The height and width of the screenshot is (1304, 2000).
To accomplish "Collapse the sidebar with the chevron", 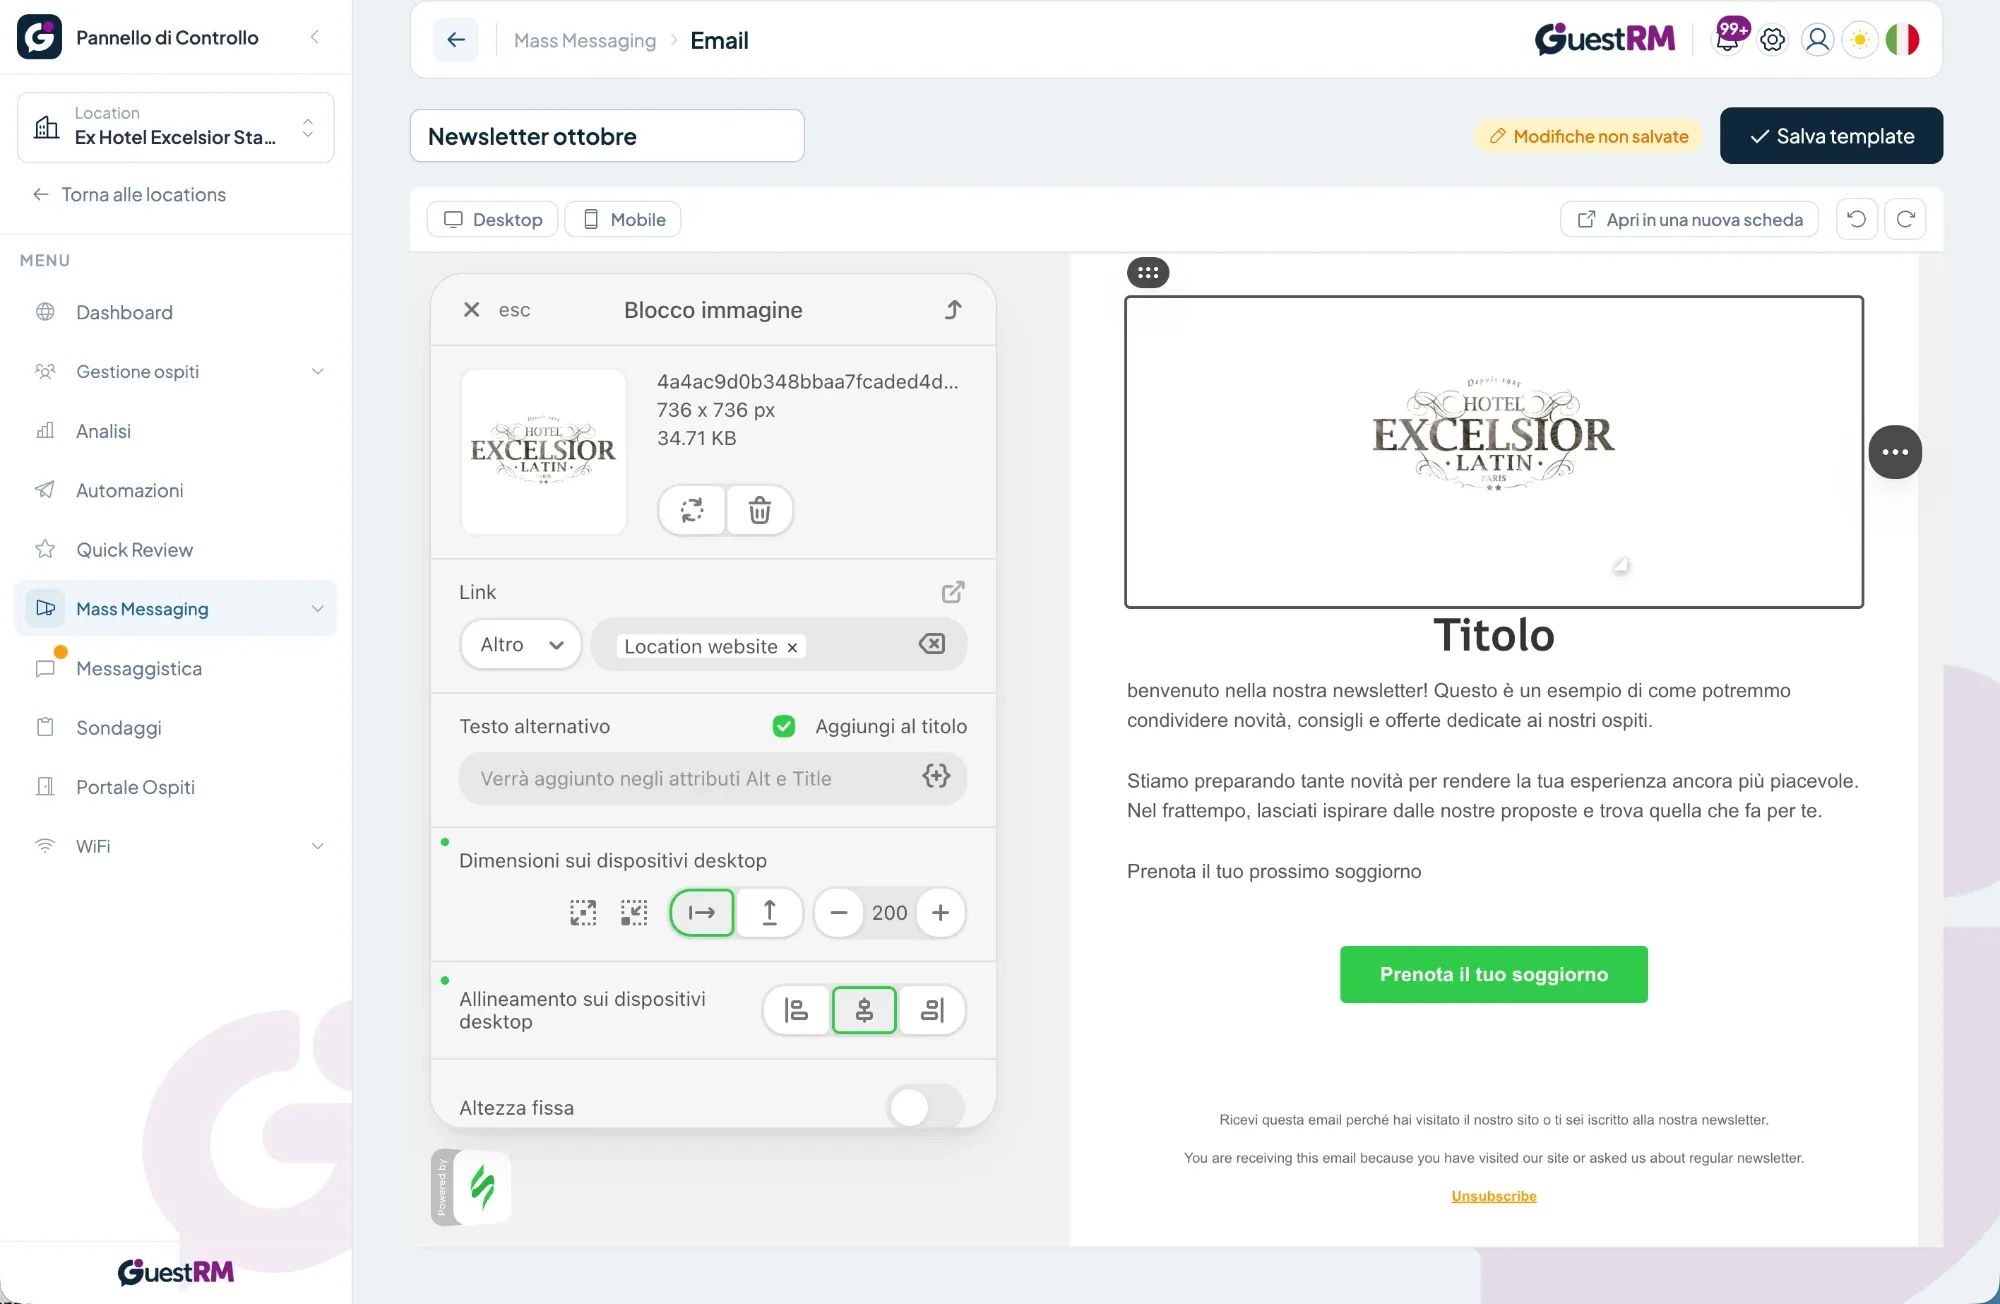I will tap(314, 37).
